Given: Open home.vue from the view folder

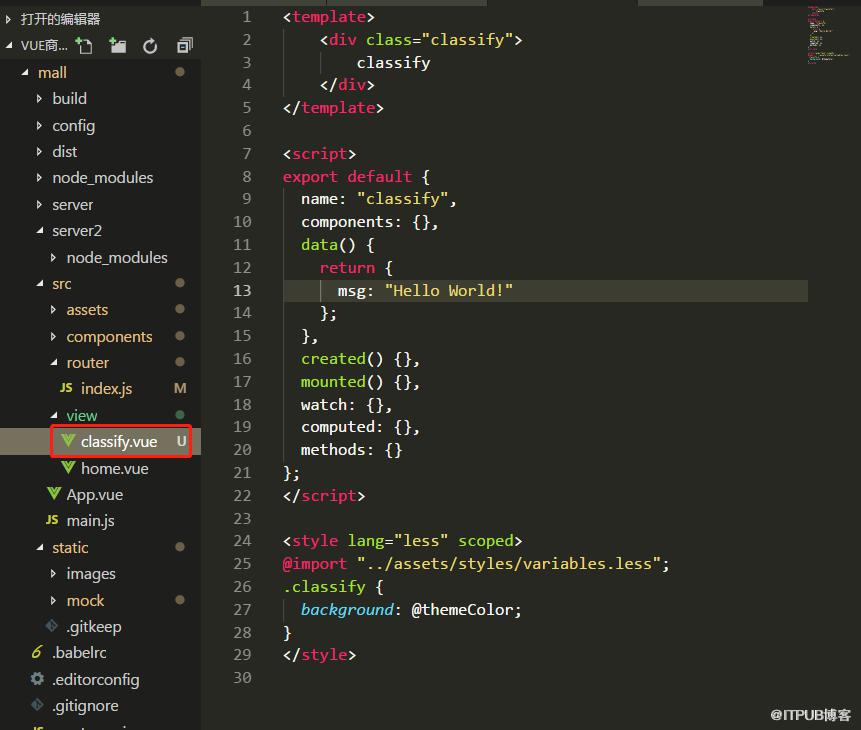Looking at the screenshot, I should pos(100,468).
